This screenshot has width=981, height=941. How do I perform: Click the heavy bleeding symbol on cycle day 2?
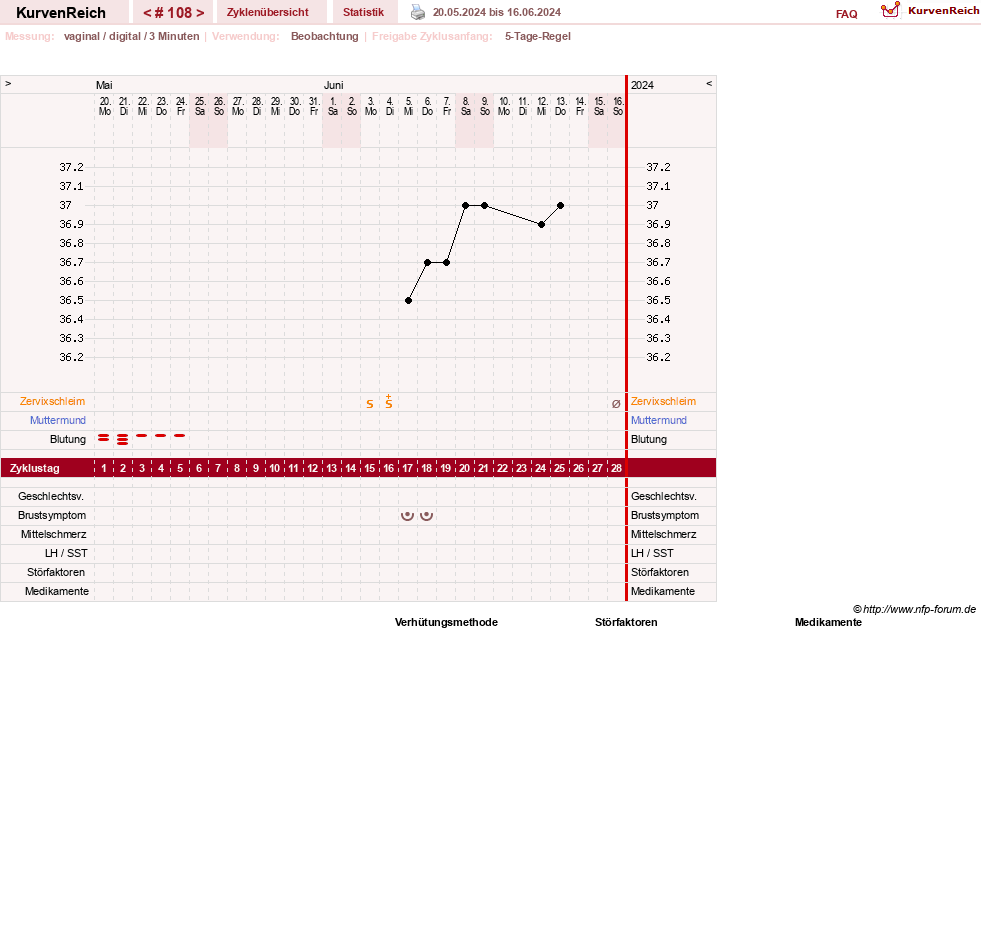[123, 439]
